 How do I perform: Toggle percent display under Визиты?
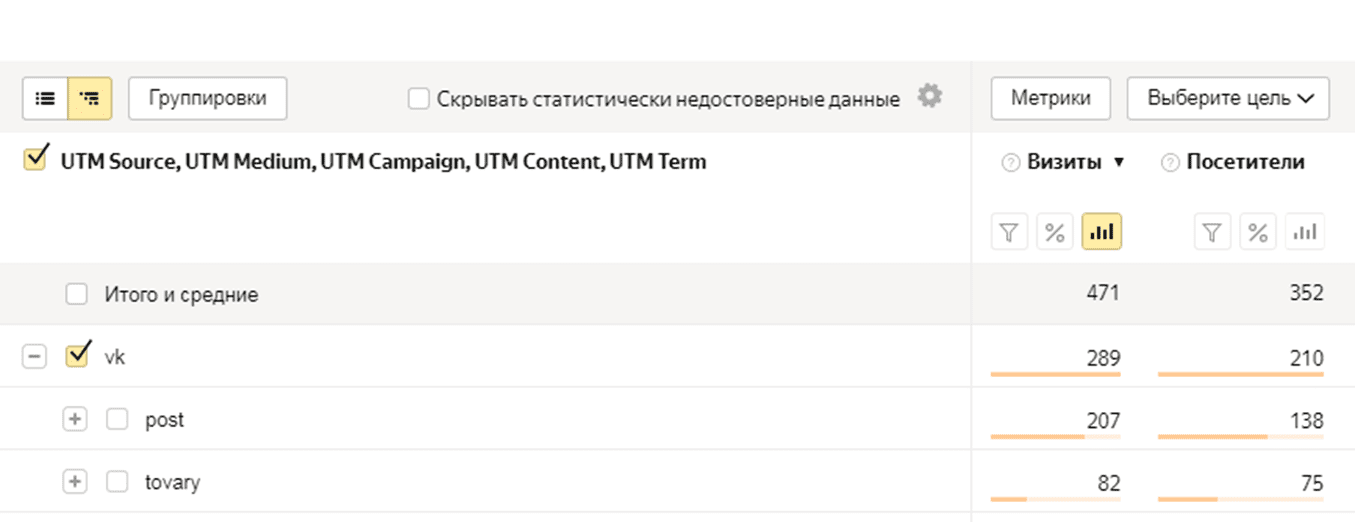pos(1054,233)
